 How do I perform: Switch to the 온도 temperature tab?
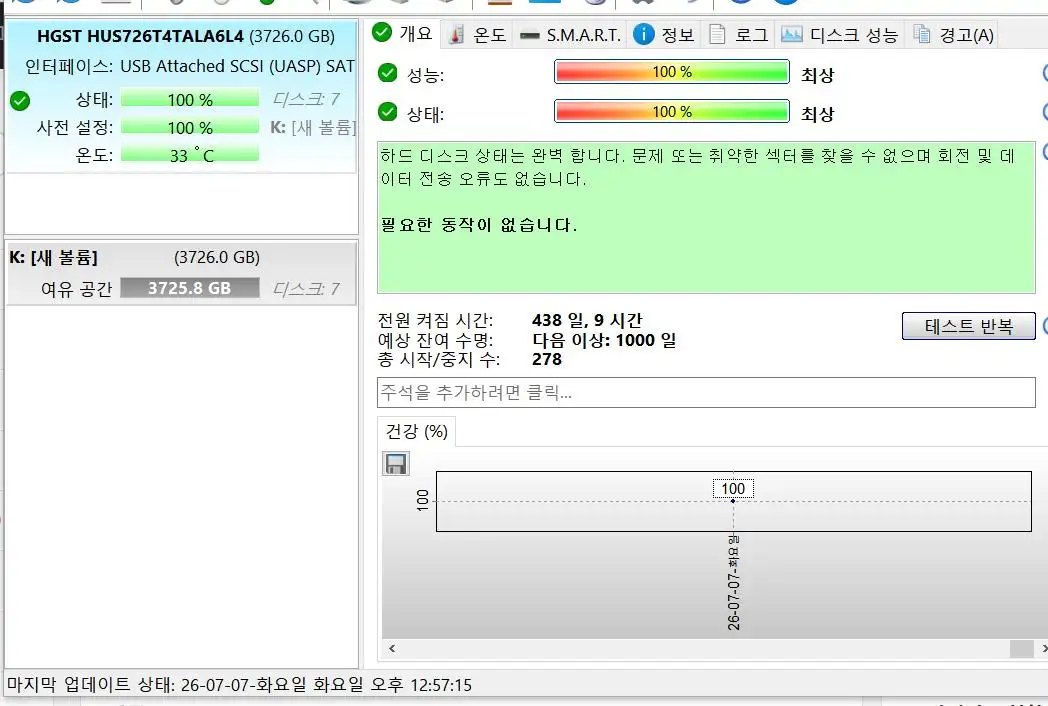click(x=477, y=35)
